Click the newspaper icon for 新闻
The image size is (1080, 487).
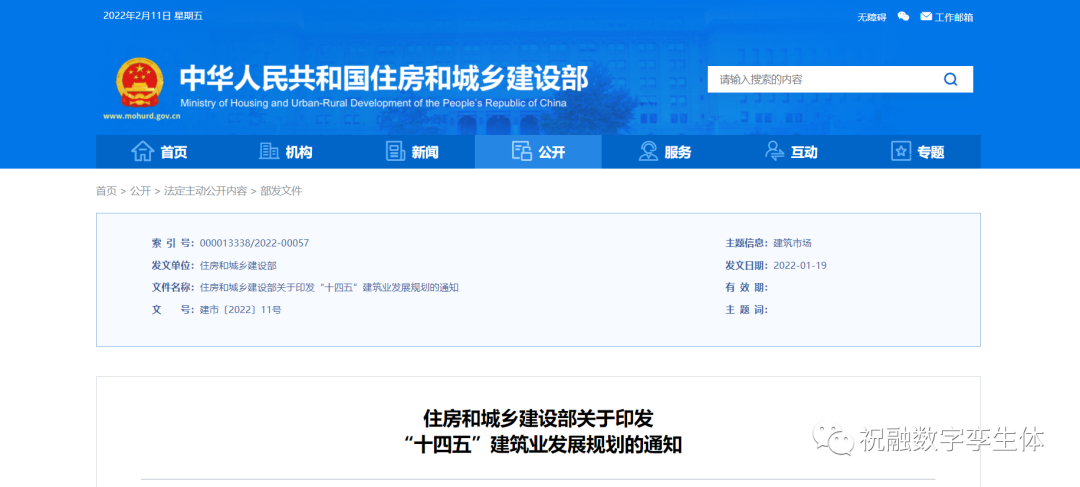(395, 152)
